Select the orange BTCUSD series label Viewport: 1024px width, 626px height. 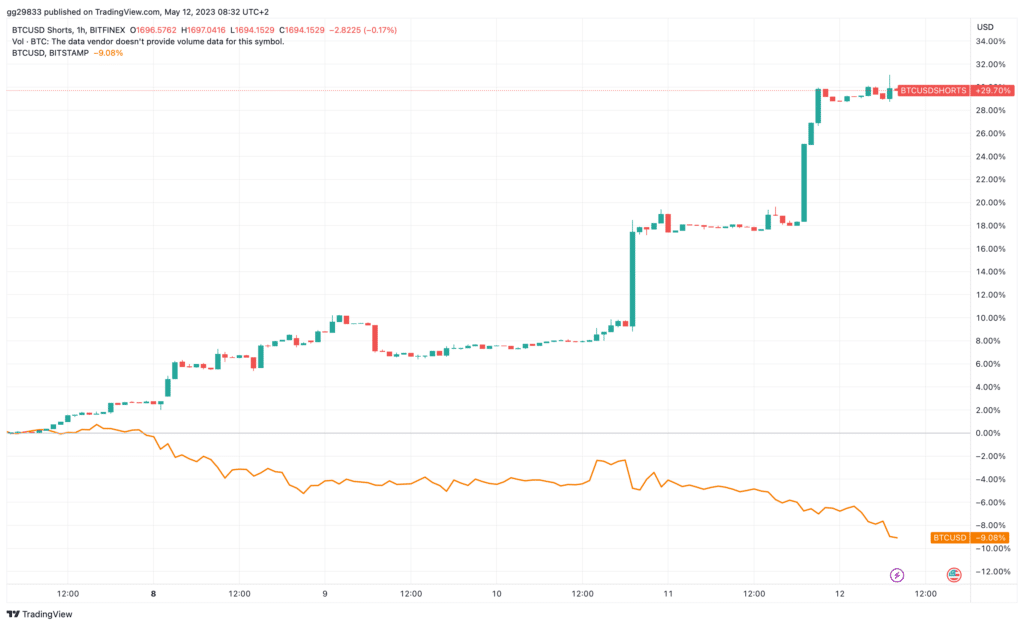[950, 538]
